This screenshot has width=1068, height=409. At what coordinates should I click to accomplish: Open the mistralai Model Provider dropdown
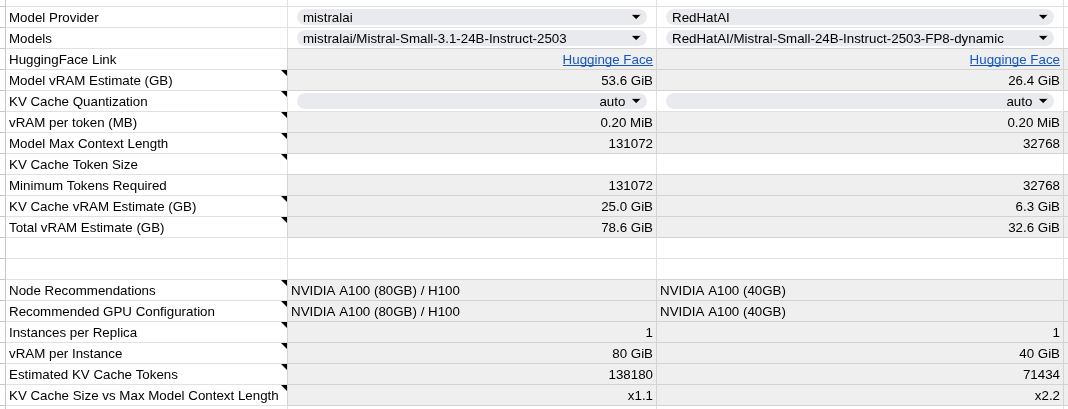click(471, 17)
